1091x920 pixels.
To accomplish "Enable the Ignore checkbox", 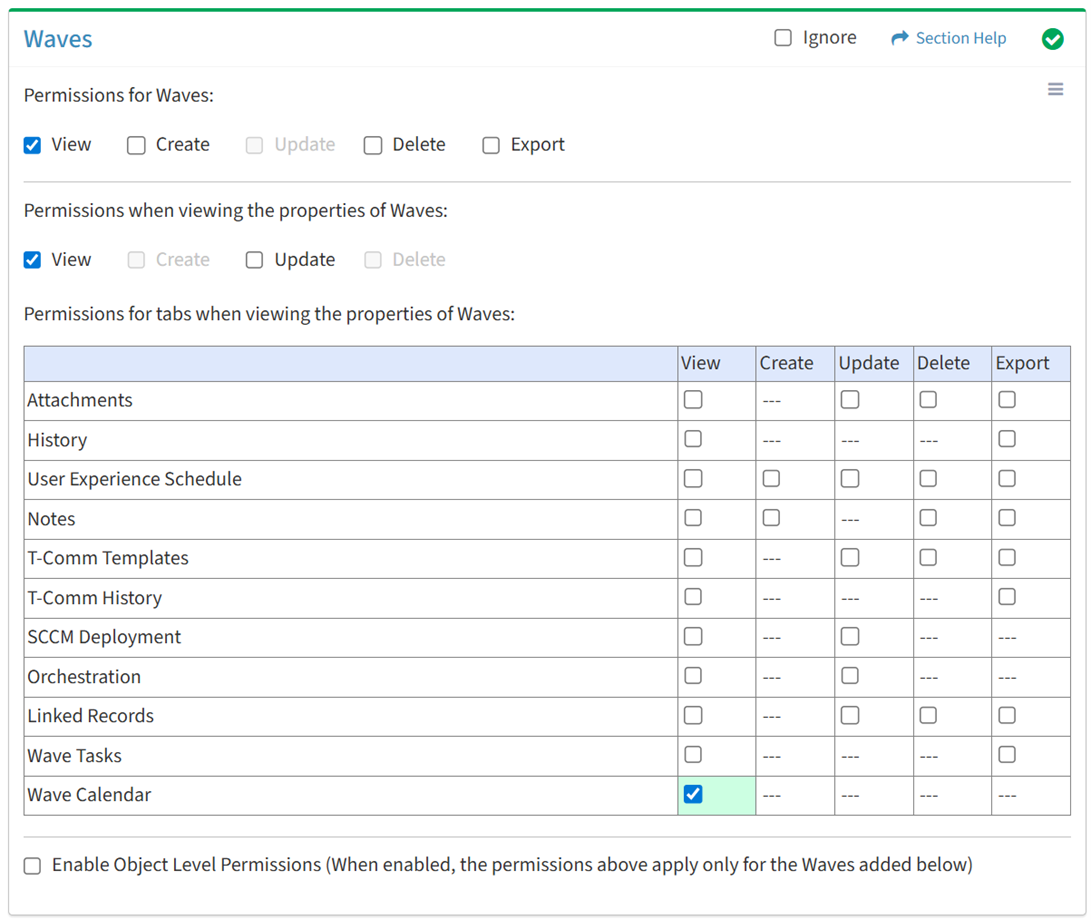I will point(783,38).
